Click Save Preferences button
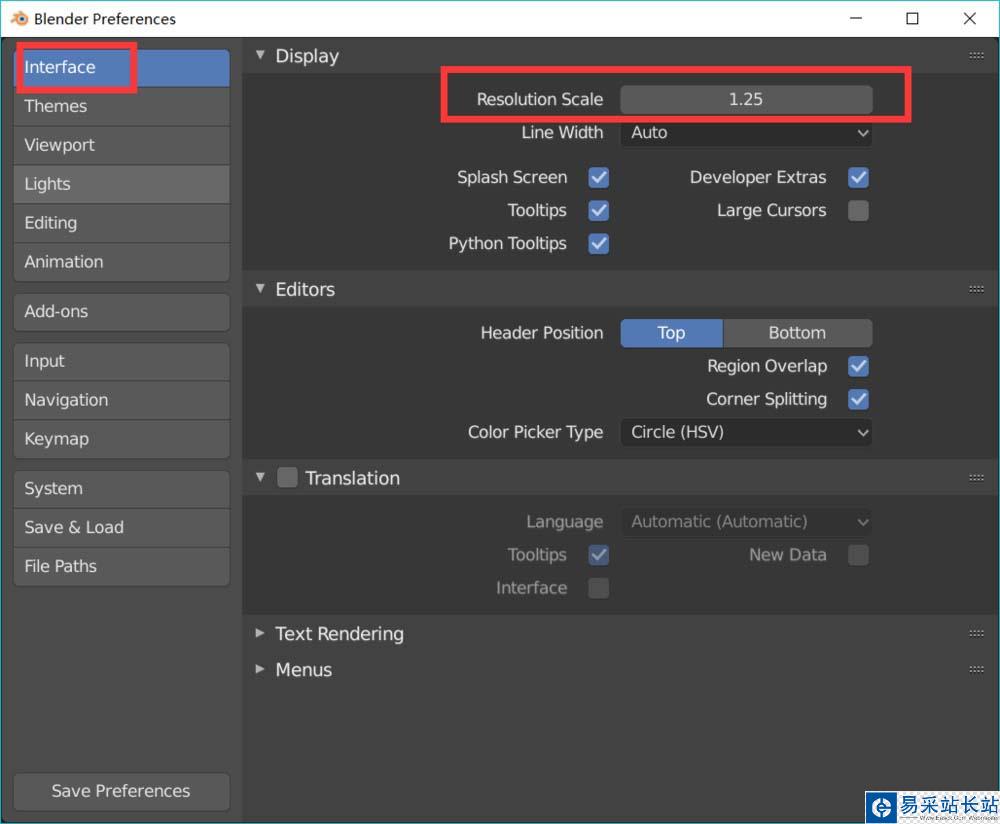The image size is (1000, 824). tap(121, 791)
